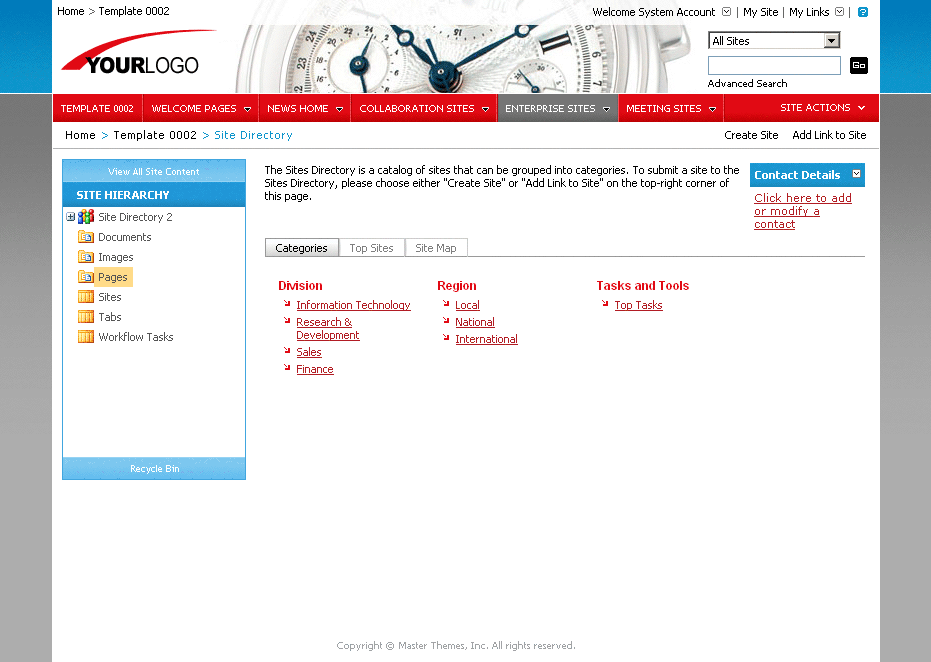The height and width of the screenshot is (662, 931).
Task: Open the Documents folder icon in Site Hierarchy
Action: pos(85,237)
